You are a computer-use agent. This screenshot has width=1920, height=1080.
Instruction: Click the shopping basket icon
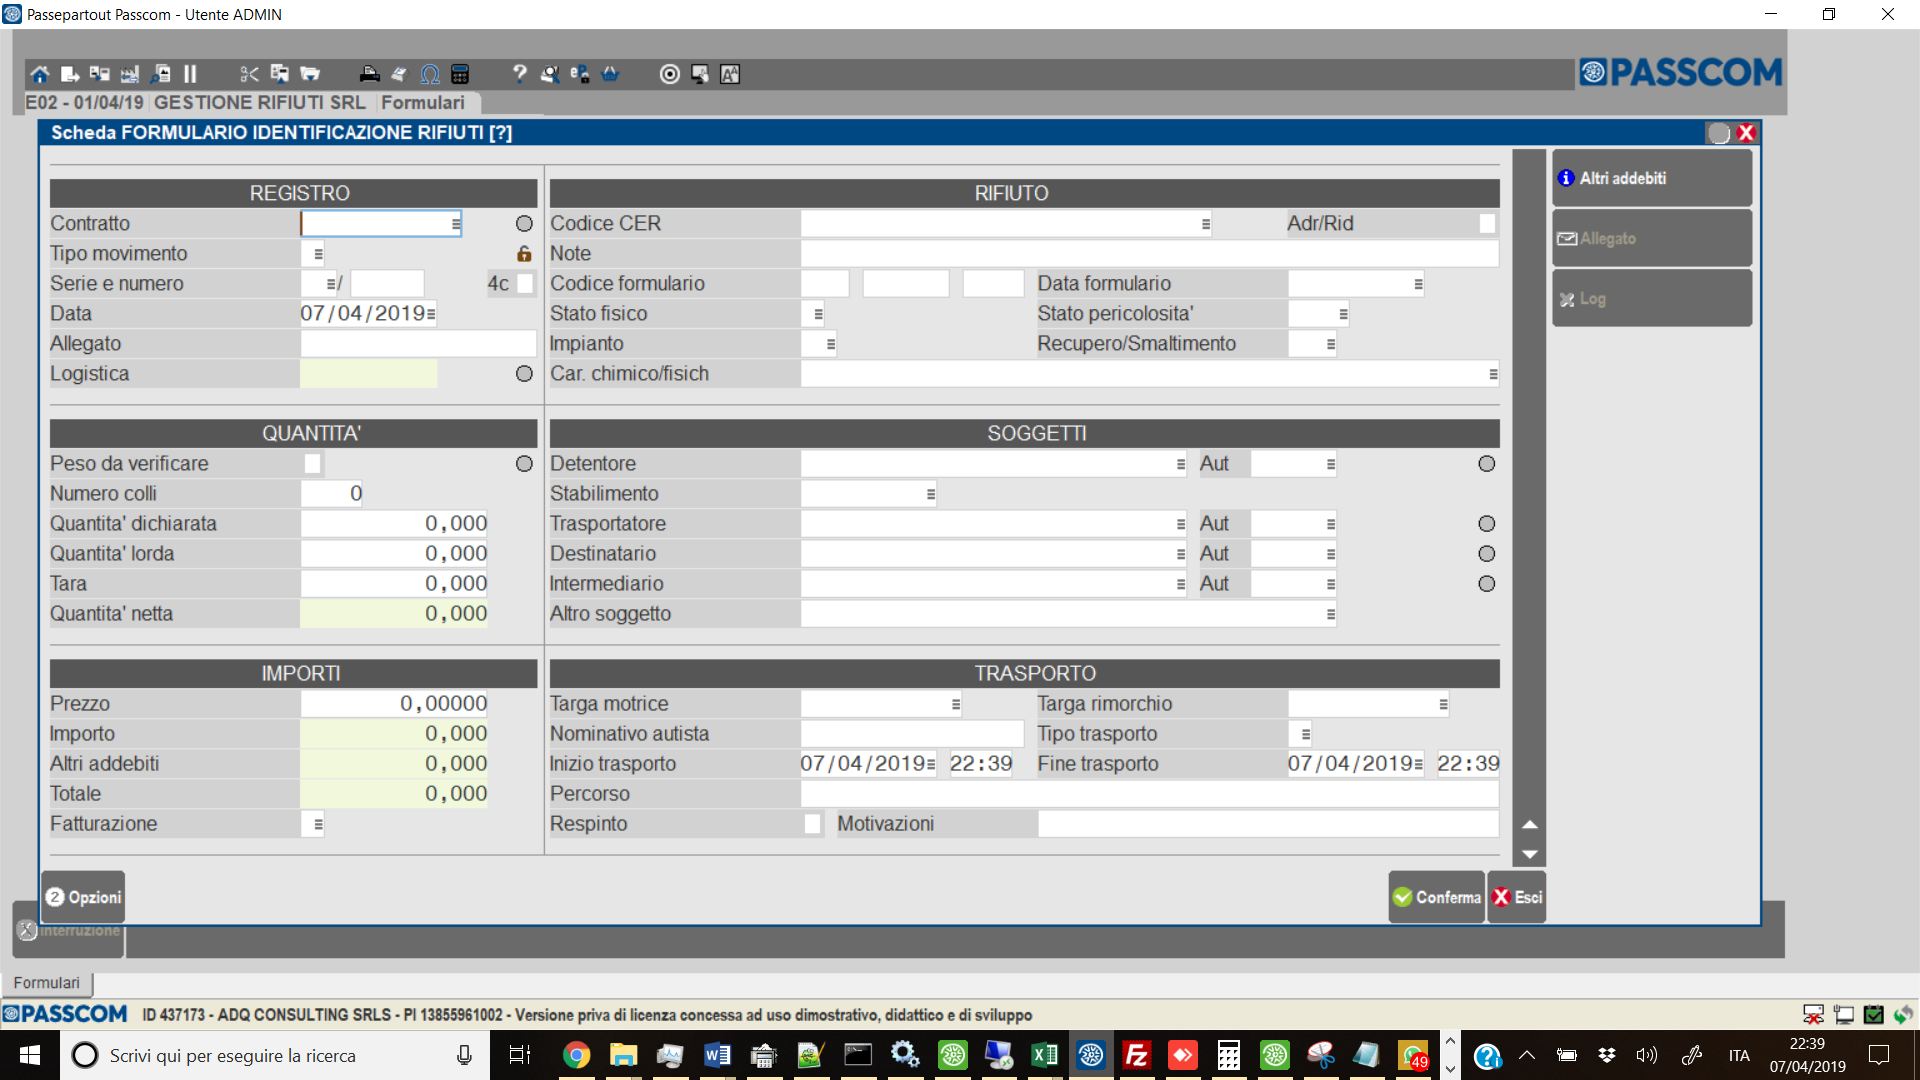click(610, 74)
